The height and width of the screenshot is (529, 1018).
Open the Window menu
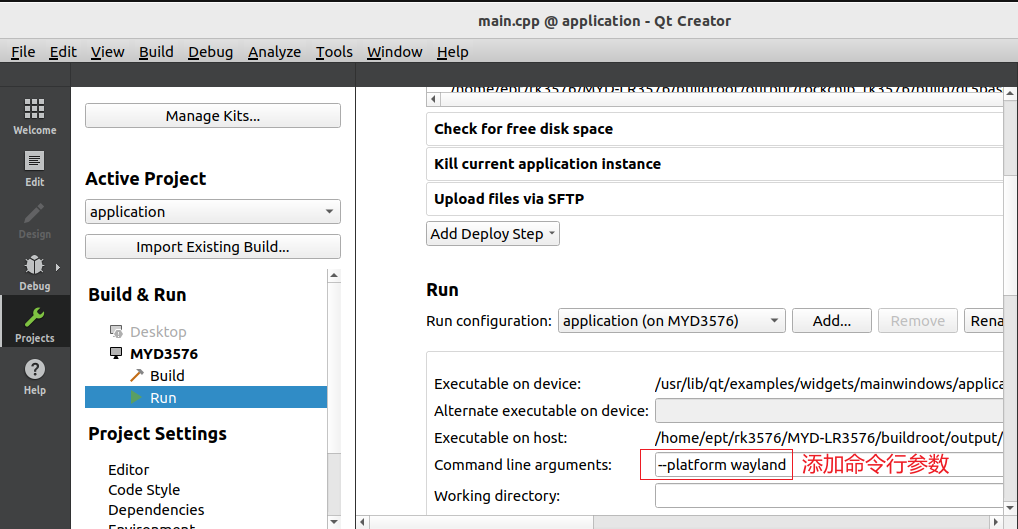click(x=394, y=52)
